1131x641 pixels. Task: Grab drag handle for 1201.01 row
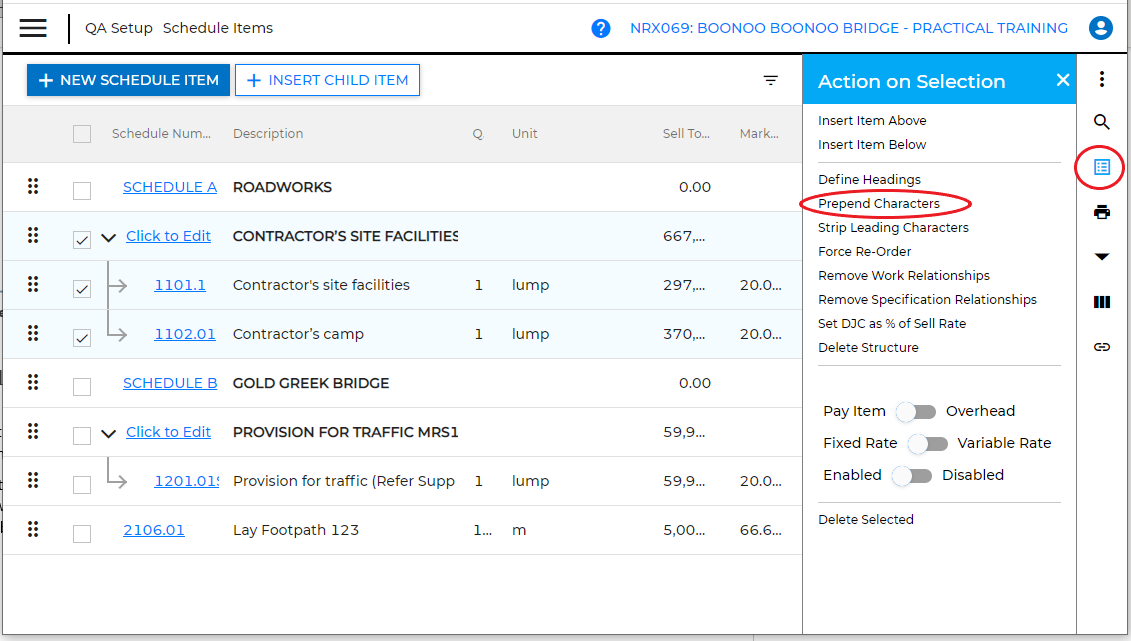click(33, 481)
